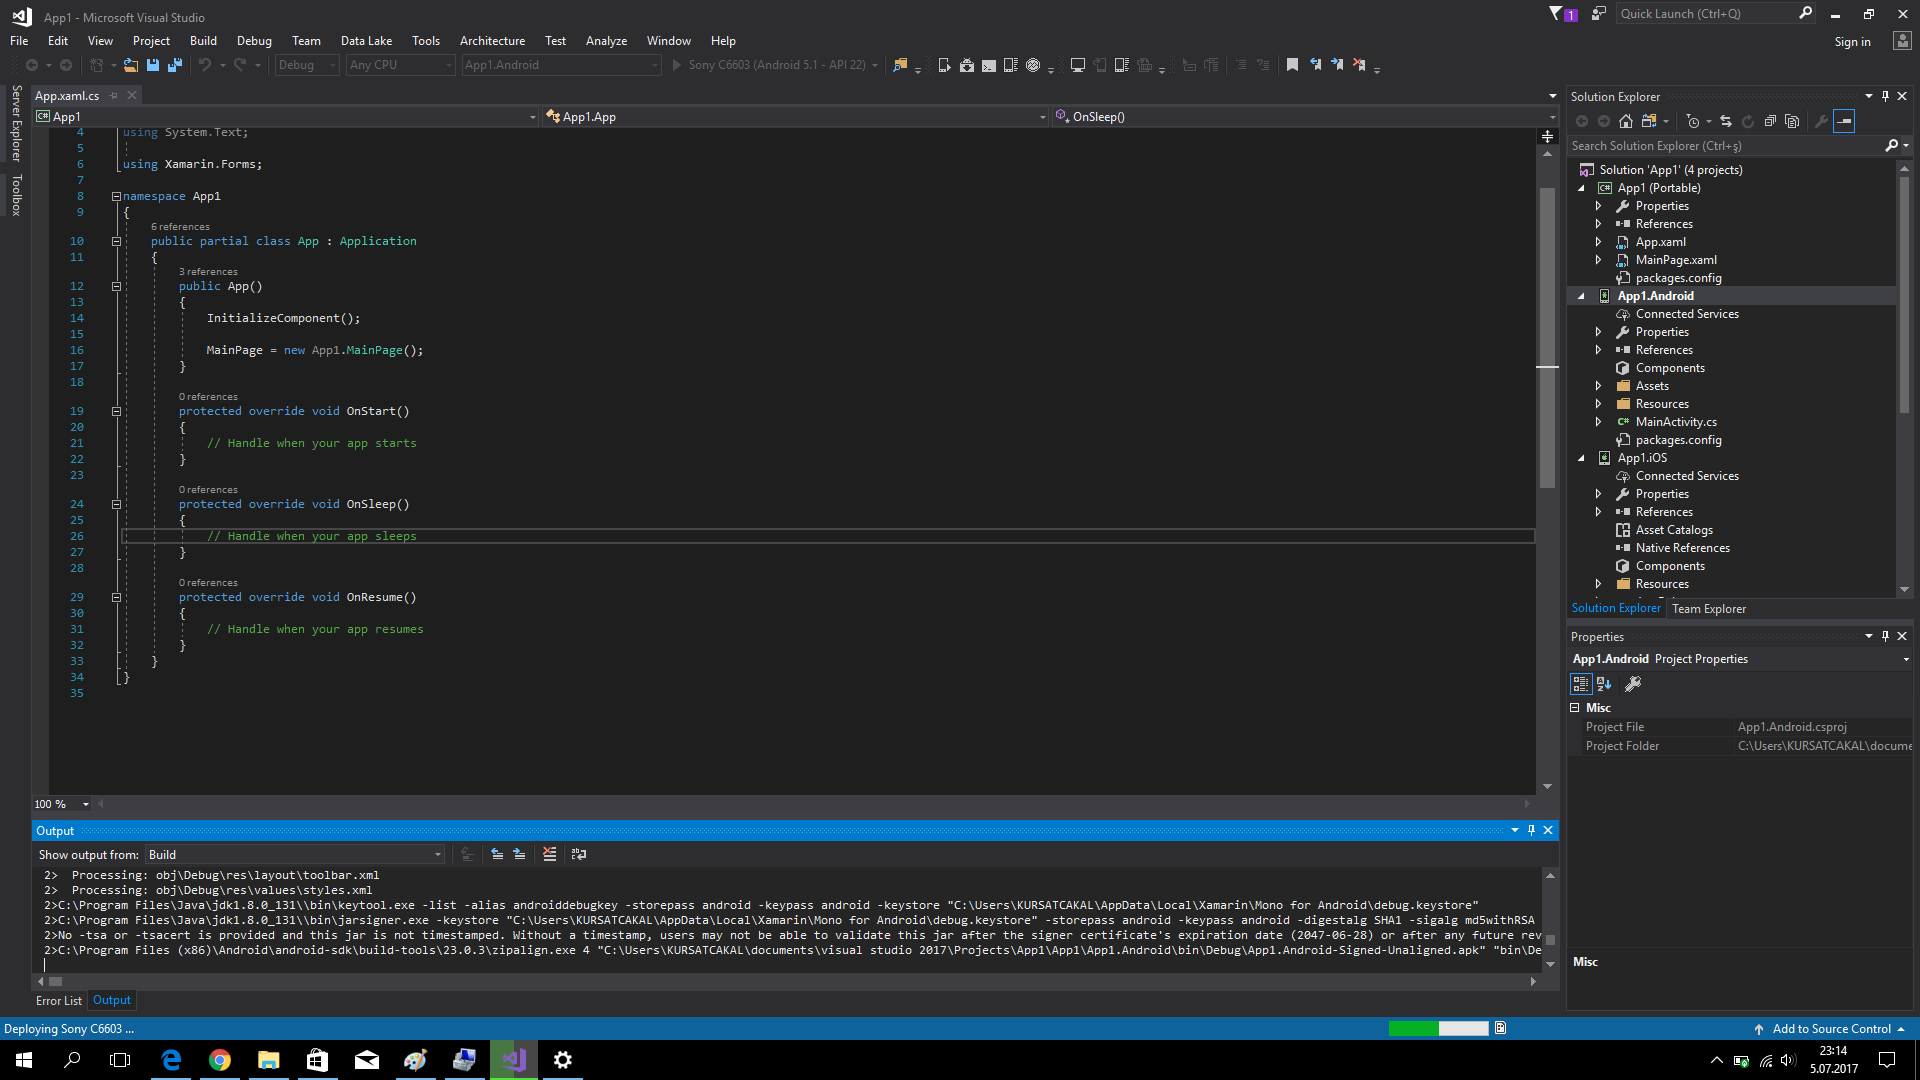This screenshot has height=1080, width=1920.
Task: Open the Debug configuration dropdown
Action: click(307, 65)
